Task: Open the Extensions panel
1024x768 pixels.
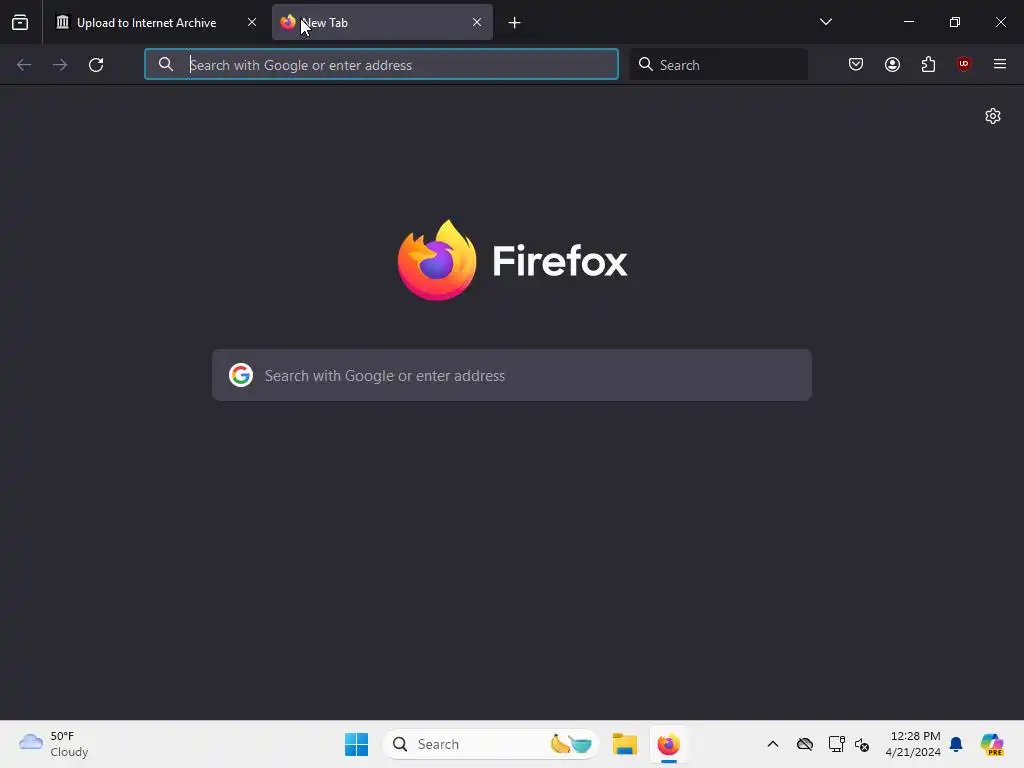Action: (928, 64)
